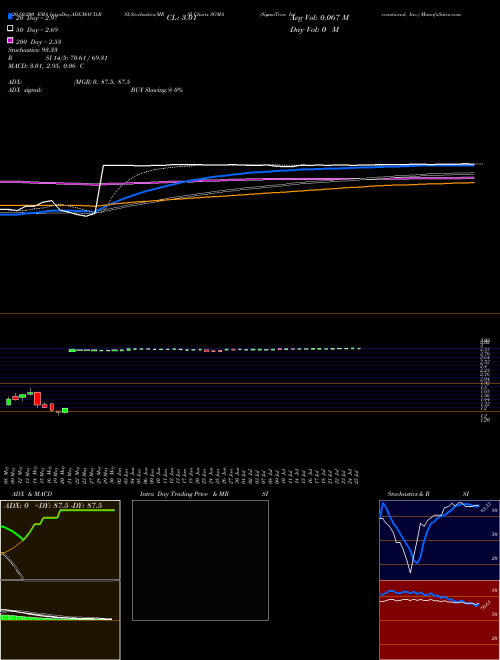The width and height of the screenshot is (500, 660).
Task: Click the ManafaSutra.com watermark link at top right
Action: (x=440, y=14)
